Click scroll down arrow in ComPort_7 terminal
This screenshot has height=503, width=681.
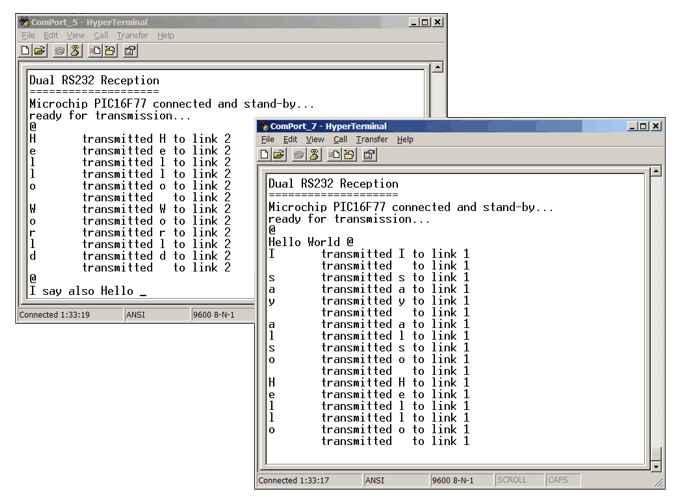[x=656, y=466]
